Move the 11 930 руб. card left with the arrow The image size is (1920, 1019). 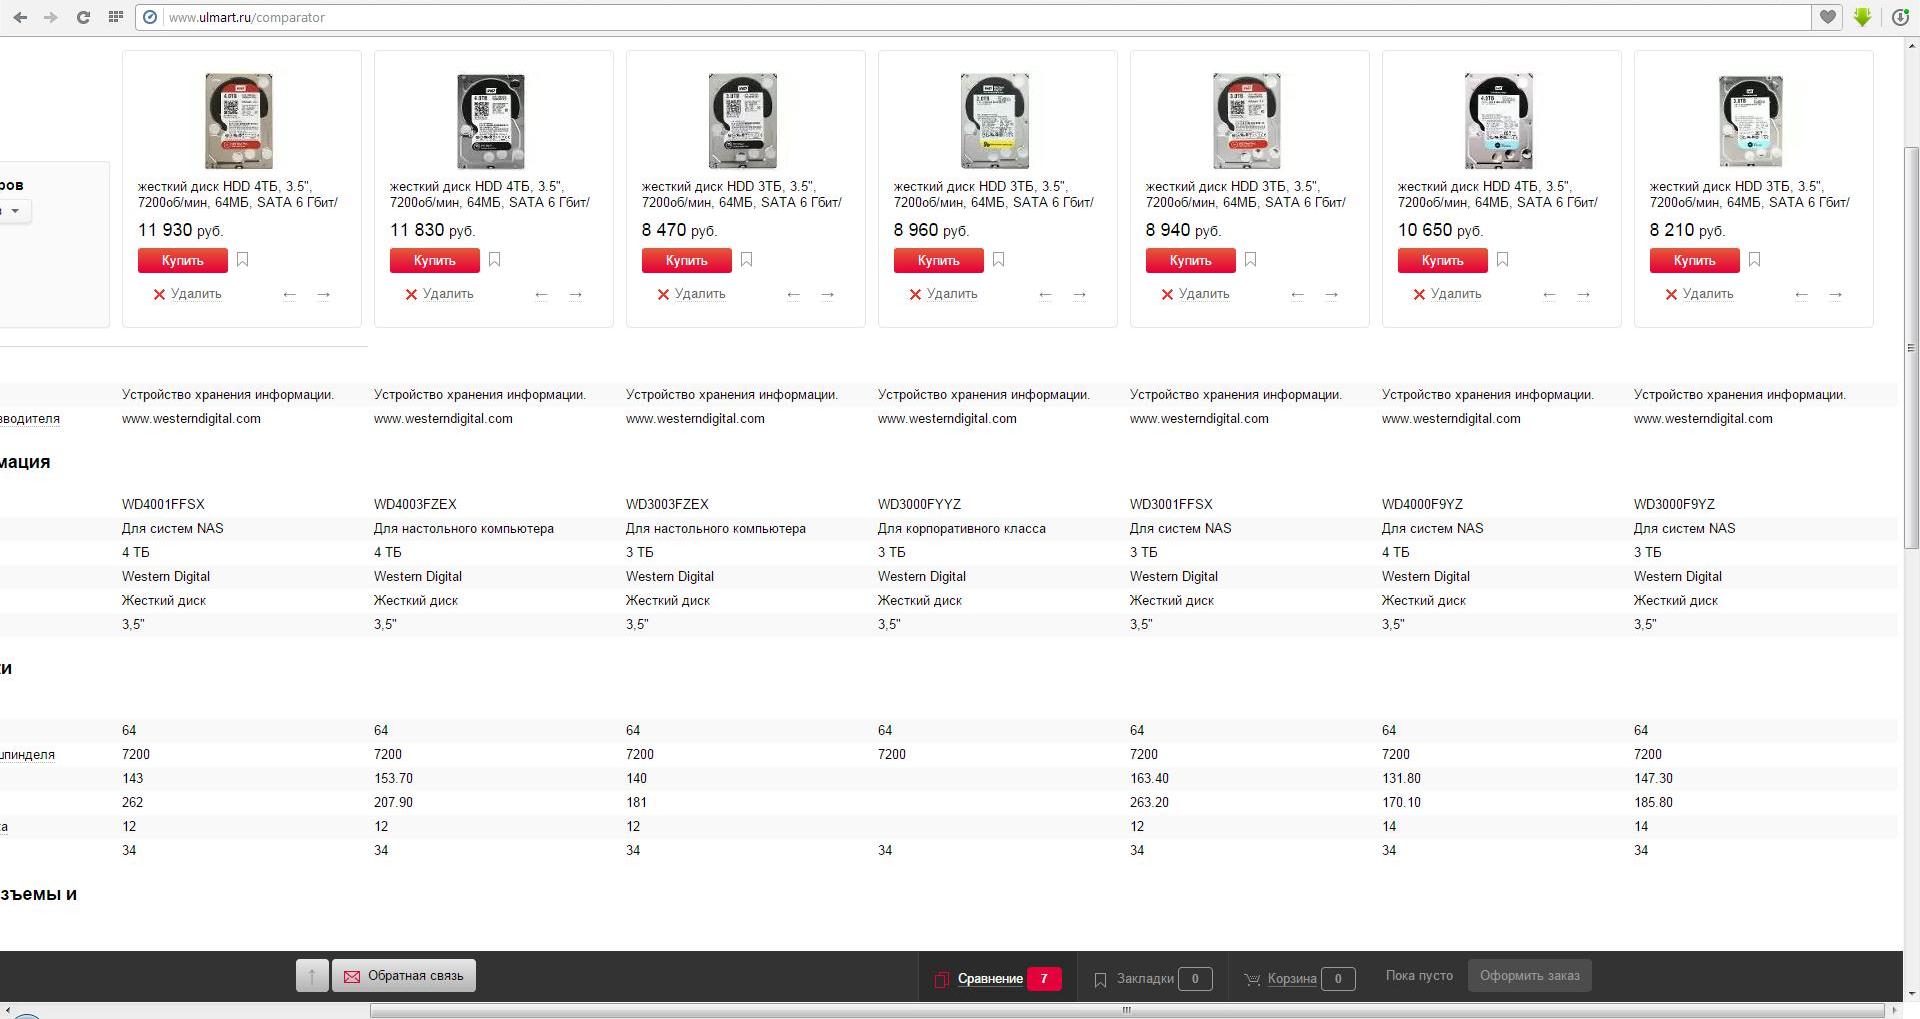[x=290, y=295]
